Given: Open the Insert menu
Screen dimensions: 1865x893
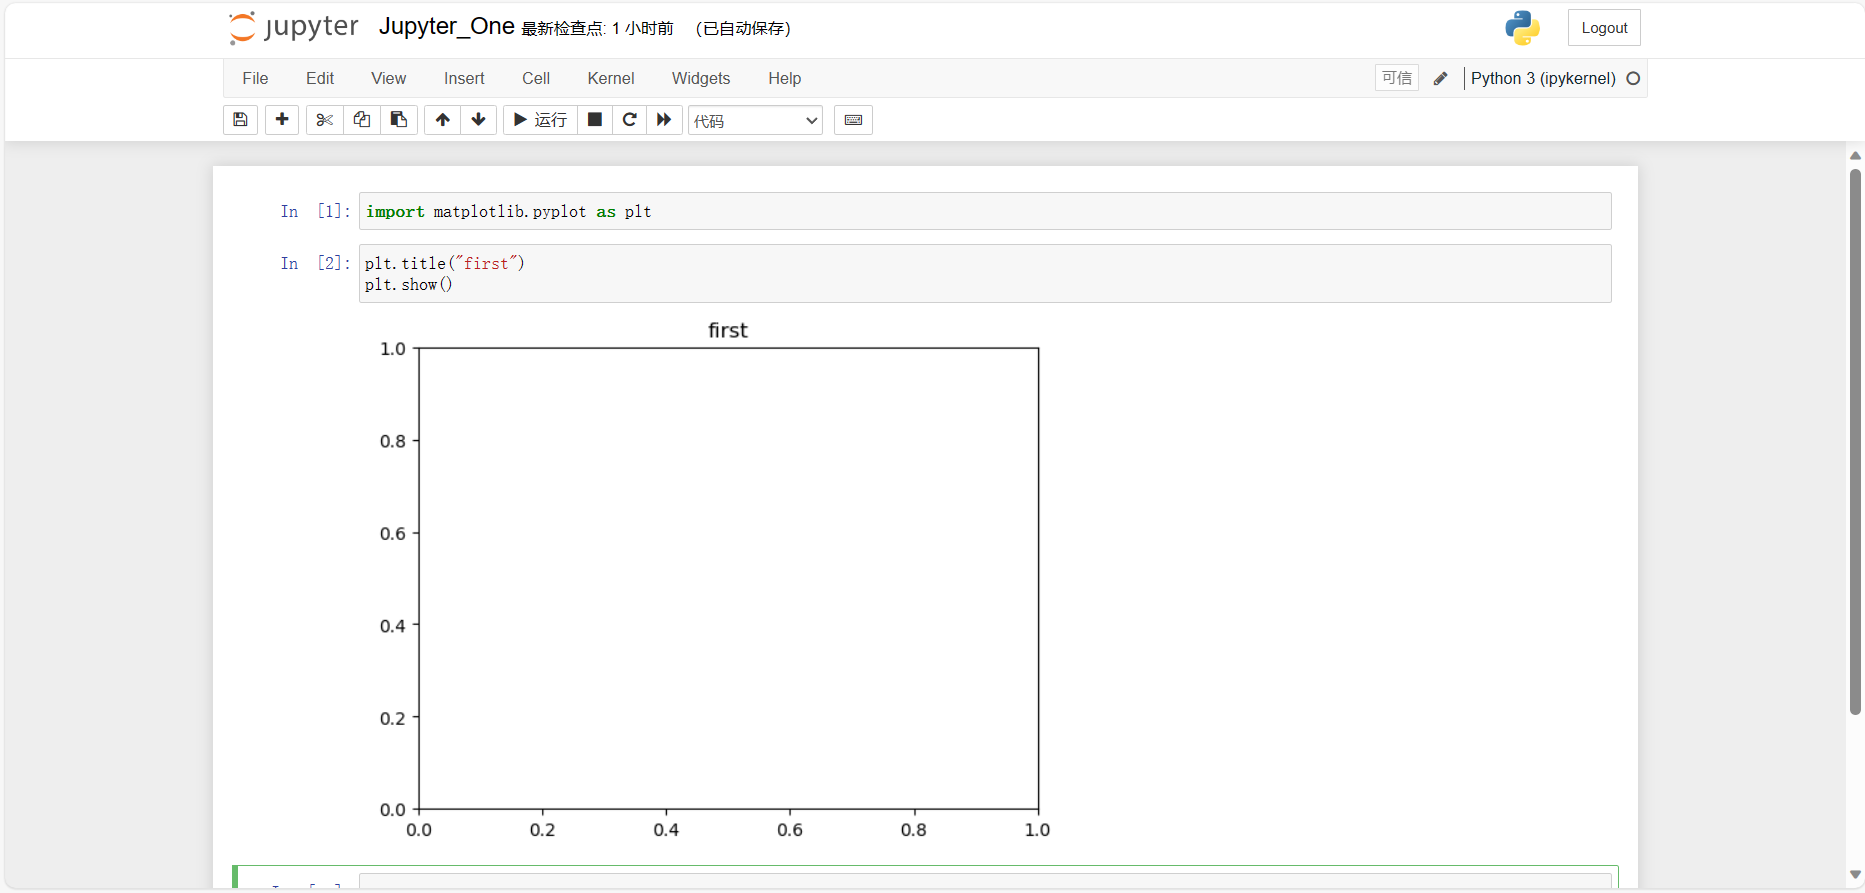Looking at the screenshot, I should (x=464, y=78).
